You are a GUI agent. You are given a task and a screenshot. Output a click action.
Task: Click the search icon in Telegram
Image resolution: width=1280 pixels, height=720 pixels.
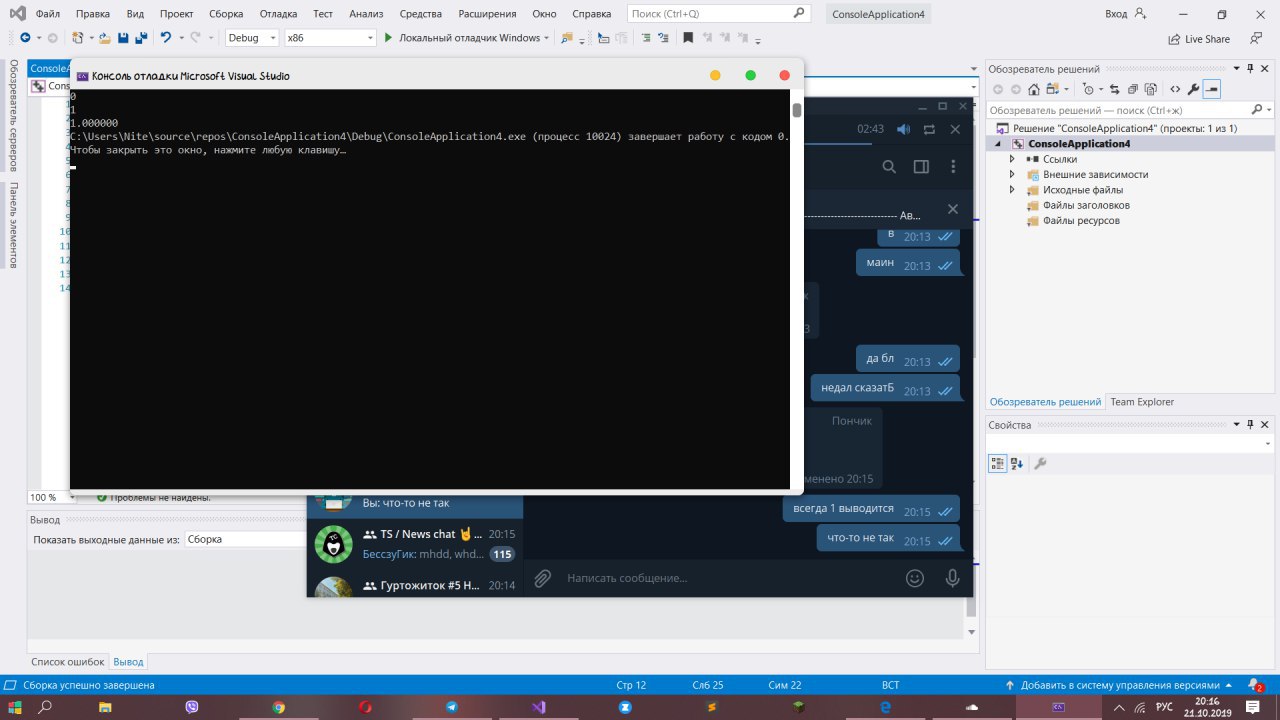pos(888,167)
